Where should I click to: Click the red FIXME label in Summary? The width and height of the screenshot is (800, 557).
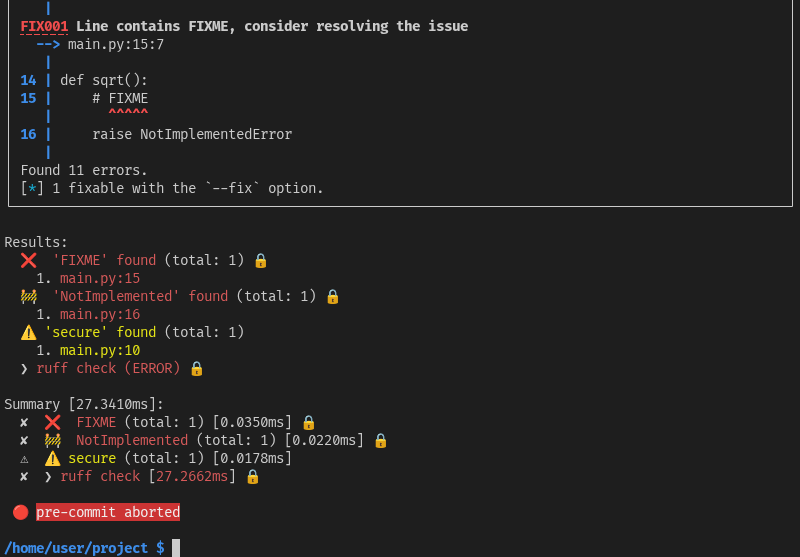96,422
